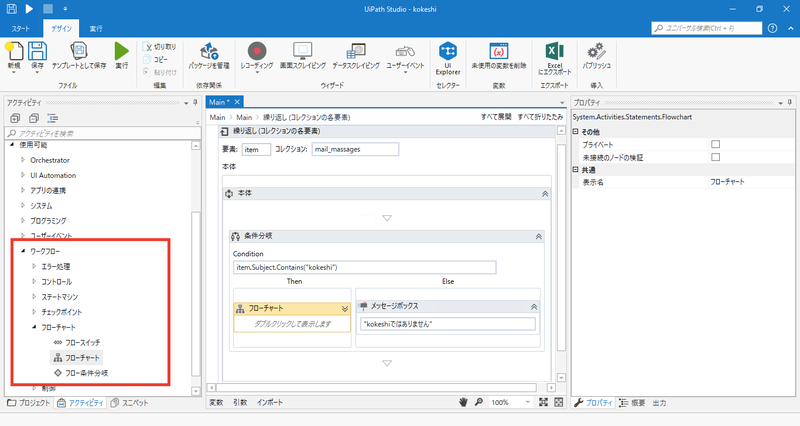The image size is (800, 426).
Task: Click fit to screen icon
Action: pos(543,402)
